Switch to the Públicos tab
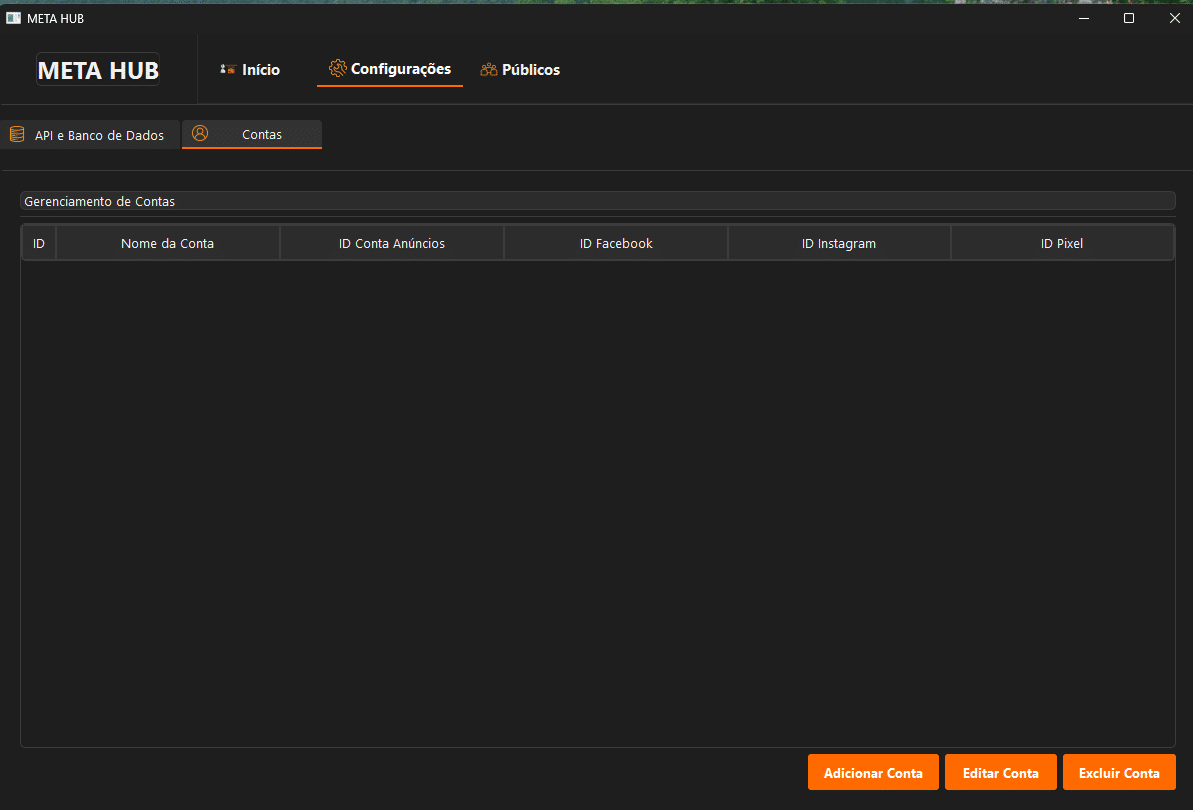Viewport: 1193px width, 810px height. [520, 69]
